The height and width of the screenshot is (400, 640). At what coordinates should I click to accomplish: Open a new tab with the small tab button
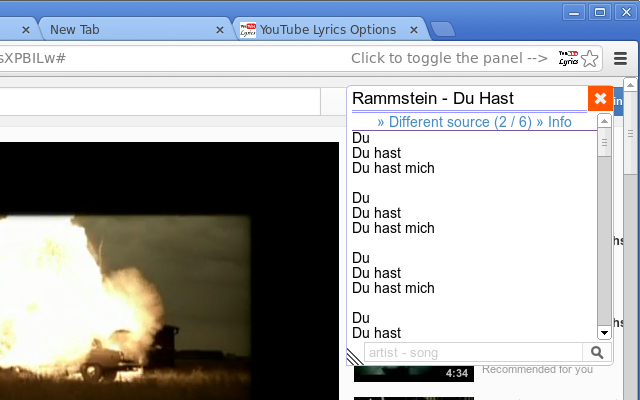click(x=443, y=29)
